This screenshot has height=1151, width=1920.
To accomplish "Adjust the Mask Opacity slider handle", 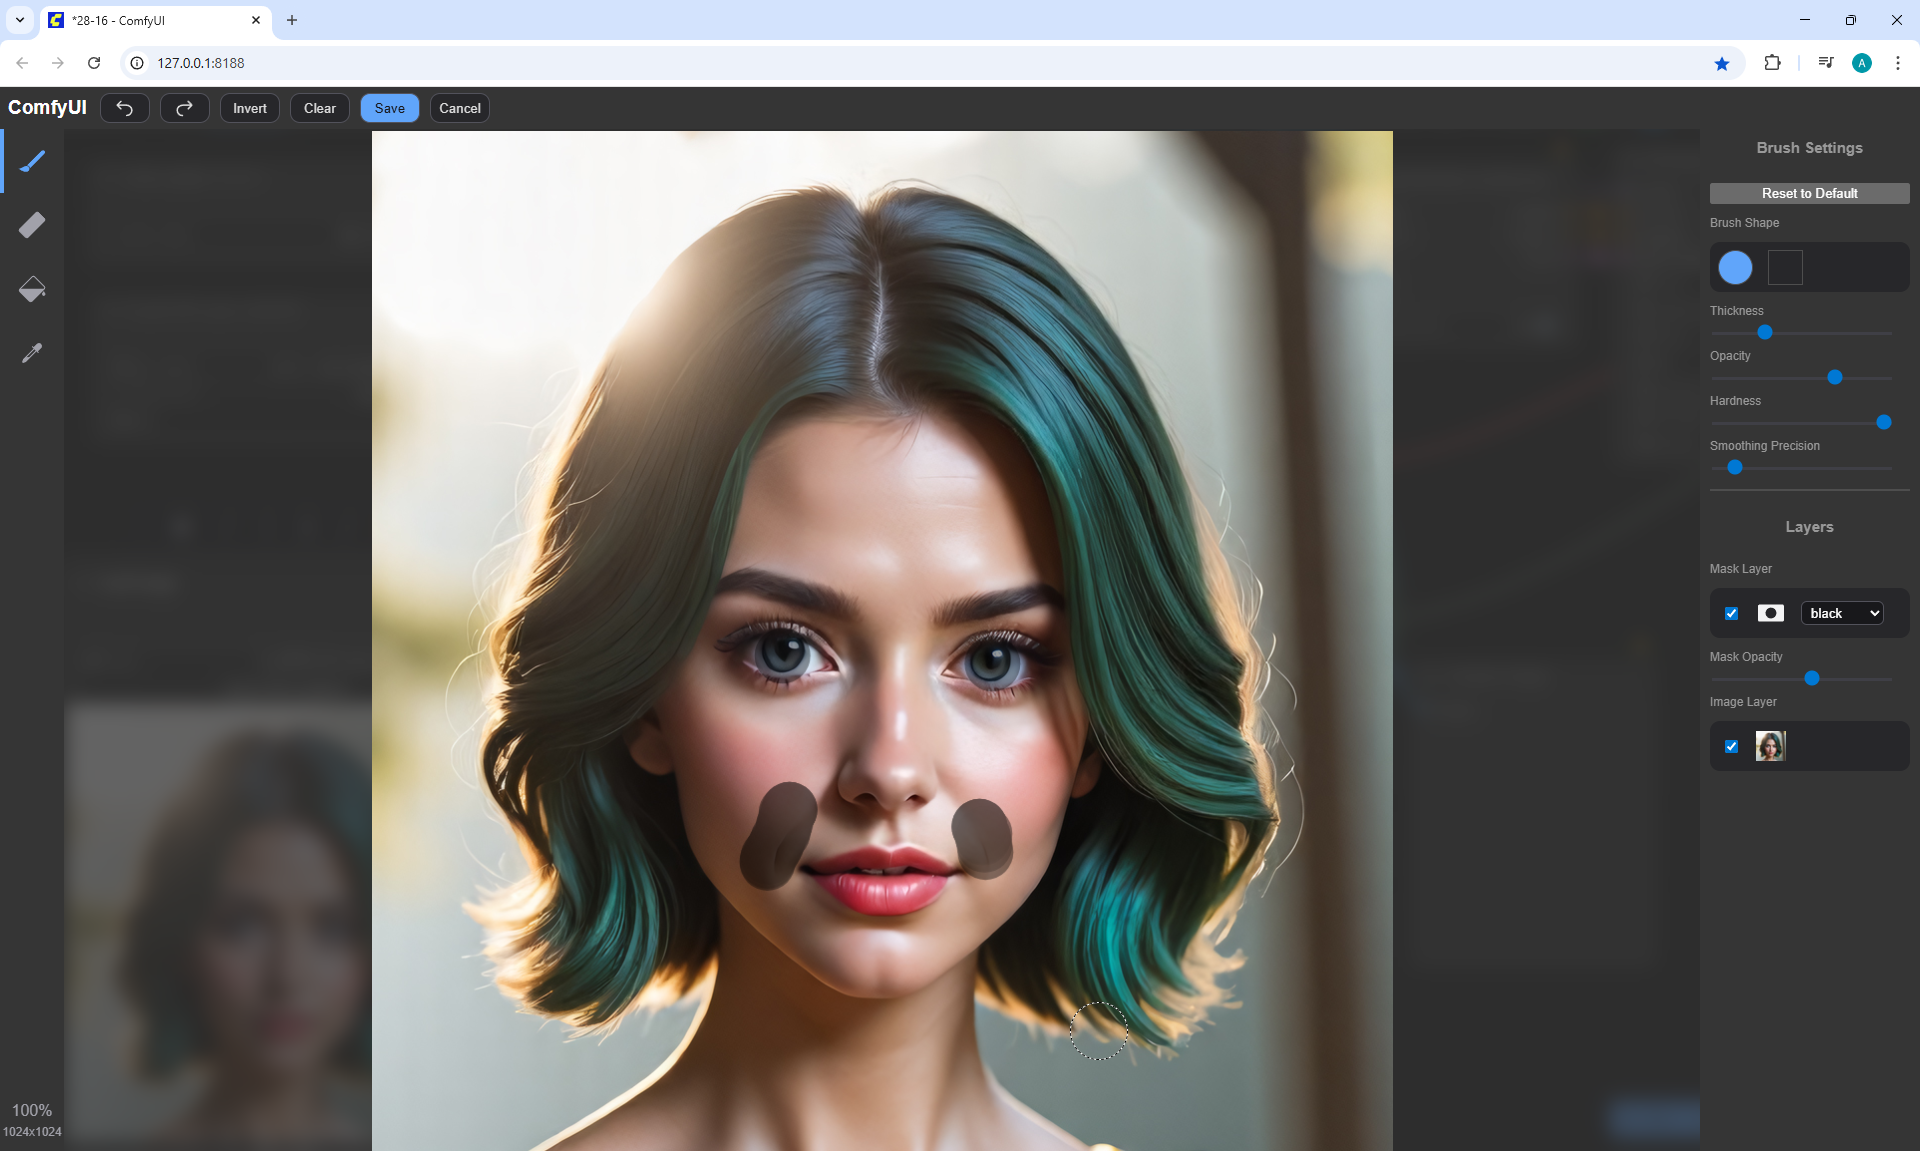I will tap(1811, 678).
